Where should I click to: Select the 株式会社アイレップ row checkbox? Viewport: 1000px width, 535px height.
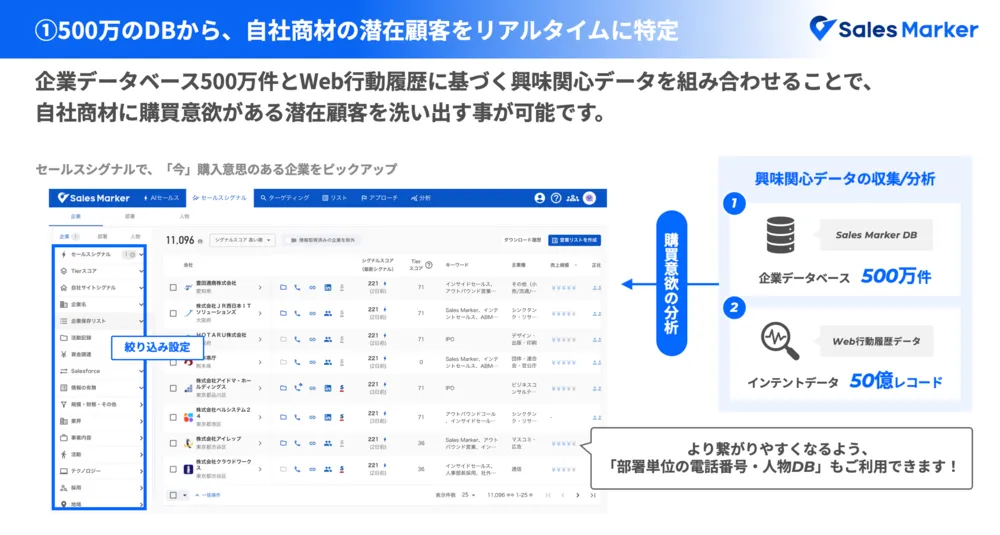173,442
